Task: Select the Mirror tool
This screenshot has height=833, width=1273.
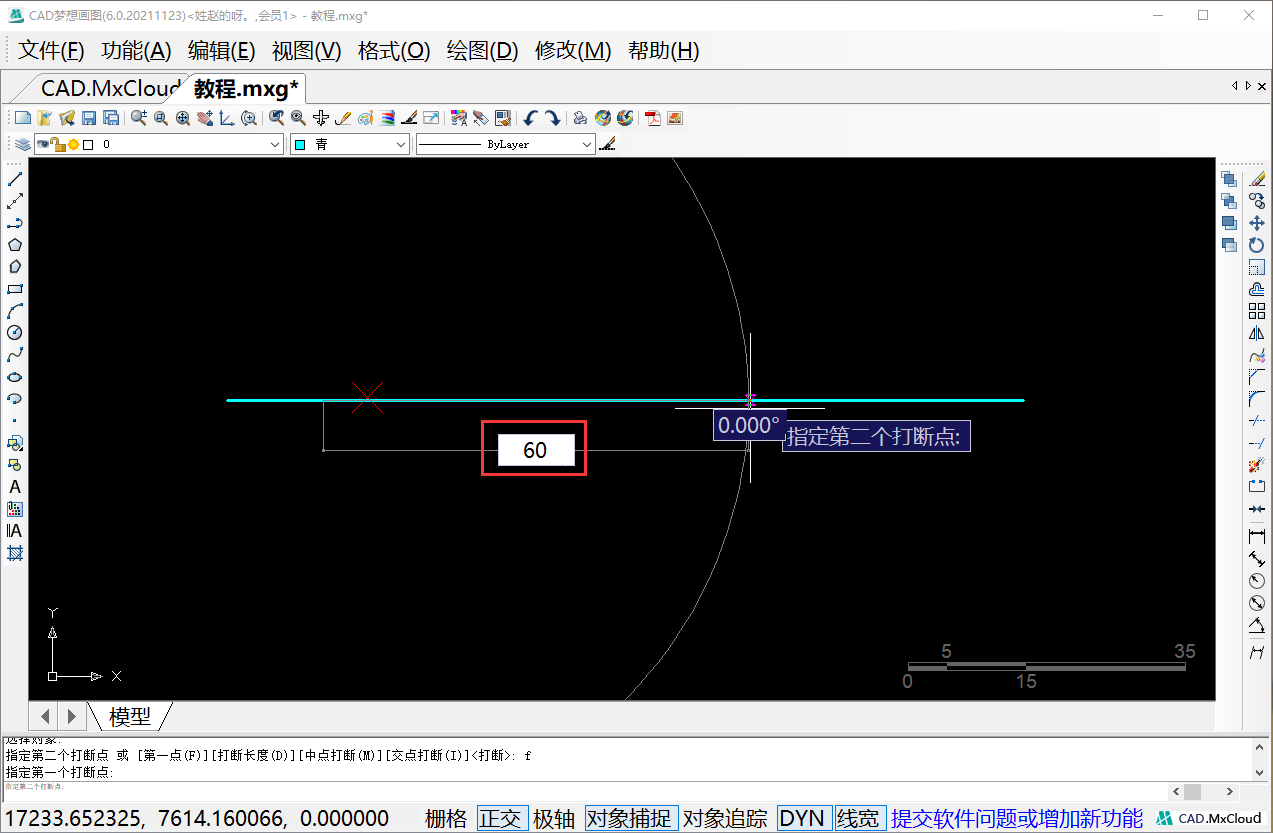Action: click(x=1257, y=333)
